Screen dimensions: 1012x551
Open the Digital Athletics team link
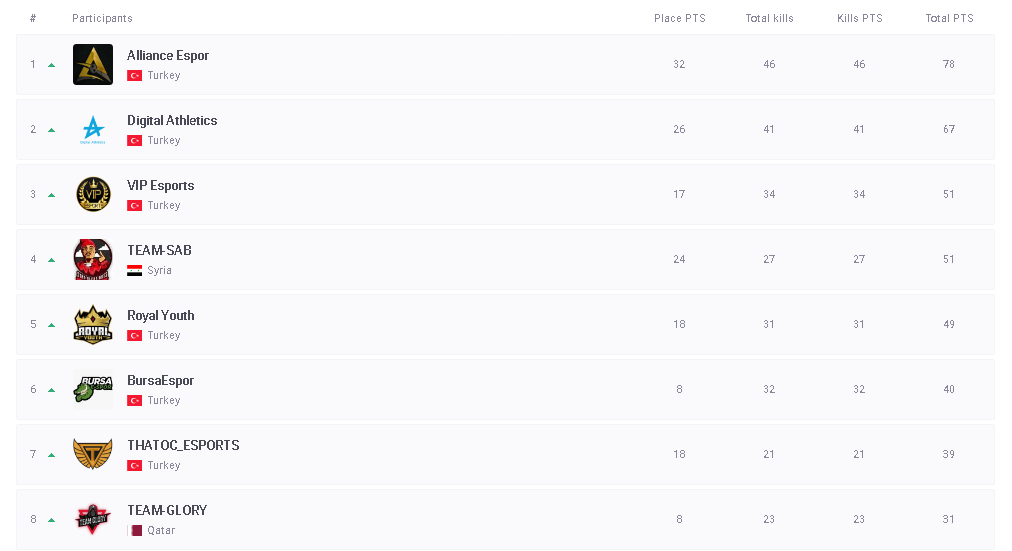(172, 121)
